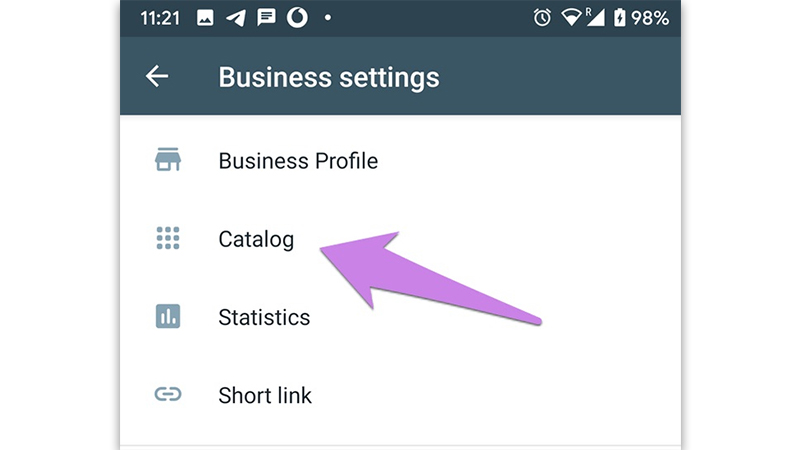This screenshot has width=800, height=450.
Task: Click the Business settings page title
Action: coord(328,77)
